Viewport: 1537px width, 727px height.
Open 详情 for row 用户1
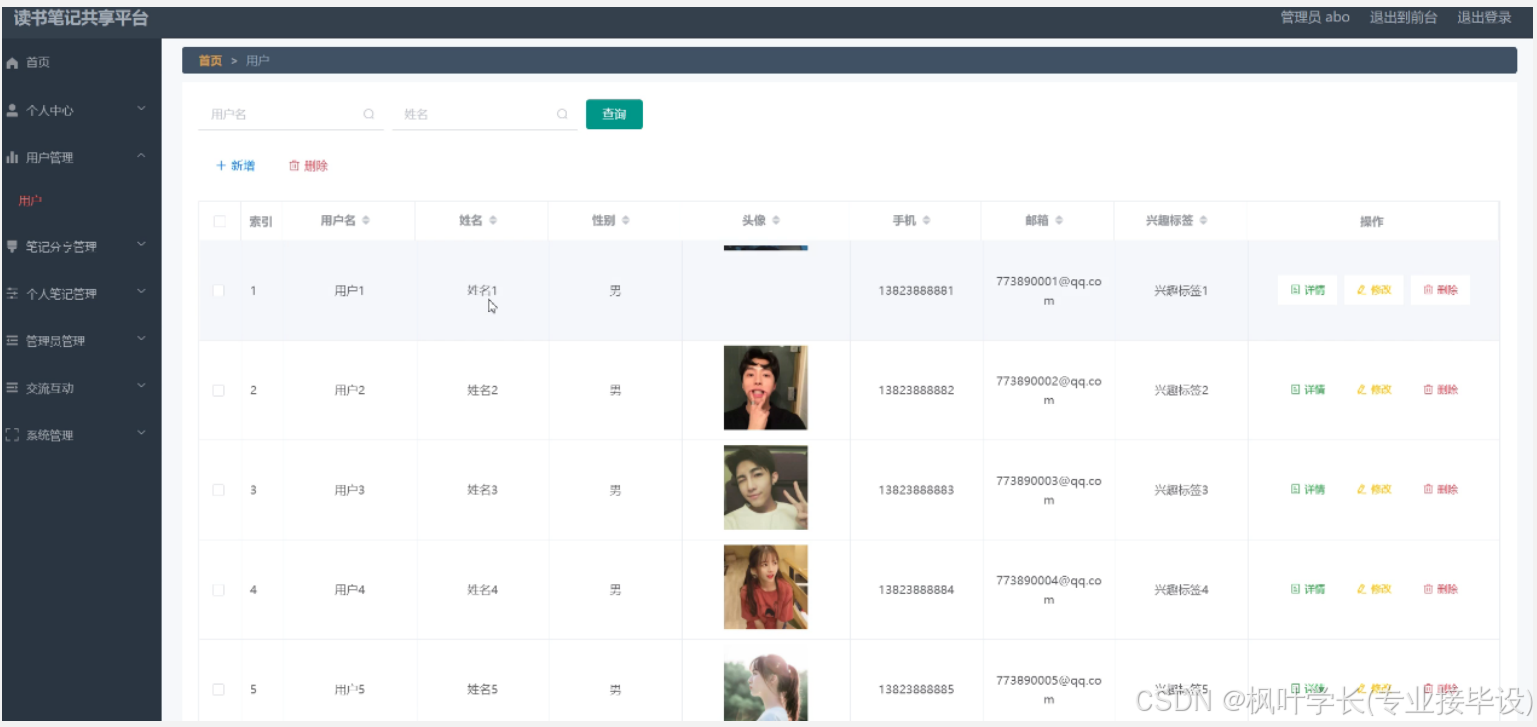(x=1308, y=291)
